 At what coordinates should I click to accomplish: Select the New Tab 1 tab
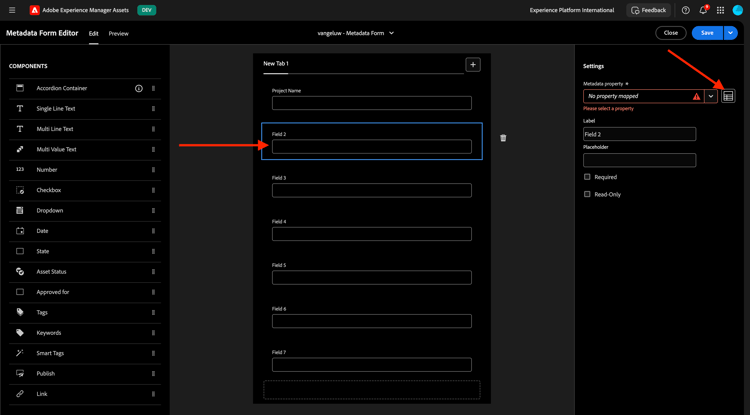pyautogui.click(x=276, y=63)
